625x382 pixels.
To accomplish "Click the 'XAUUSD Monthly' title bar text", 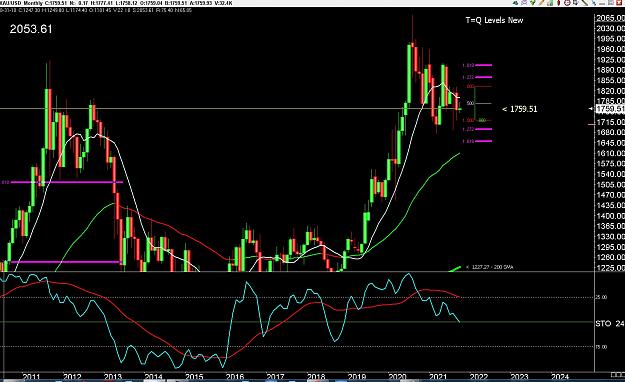I will point(21,3).
